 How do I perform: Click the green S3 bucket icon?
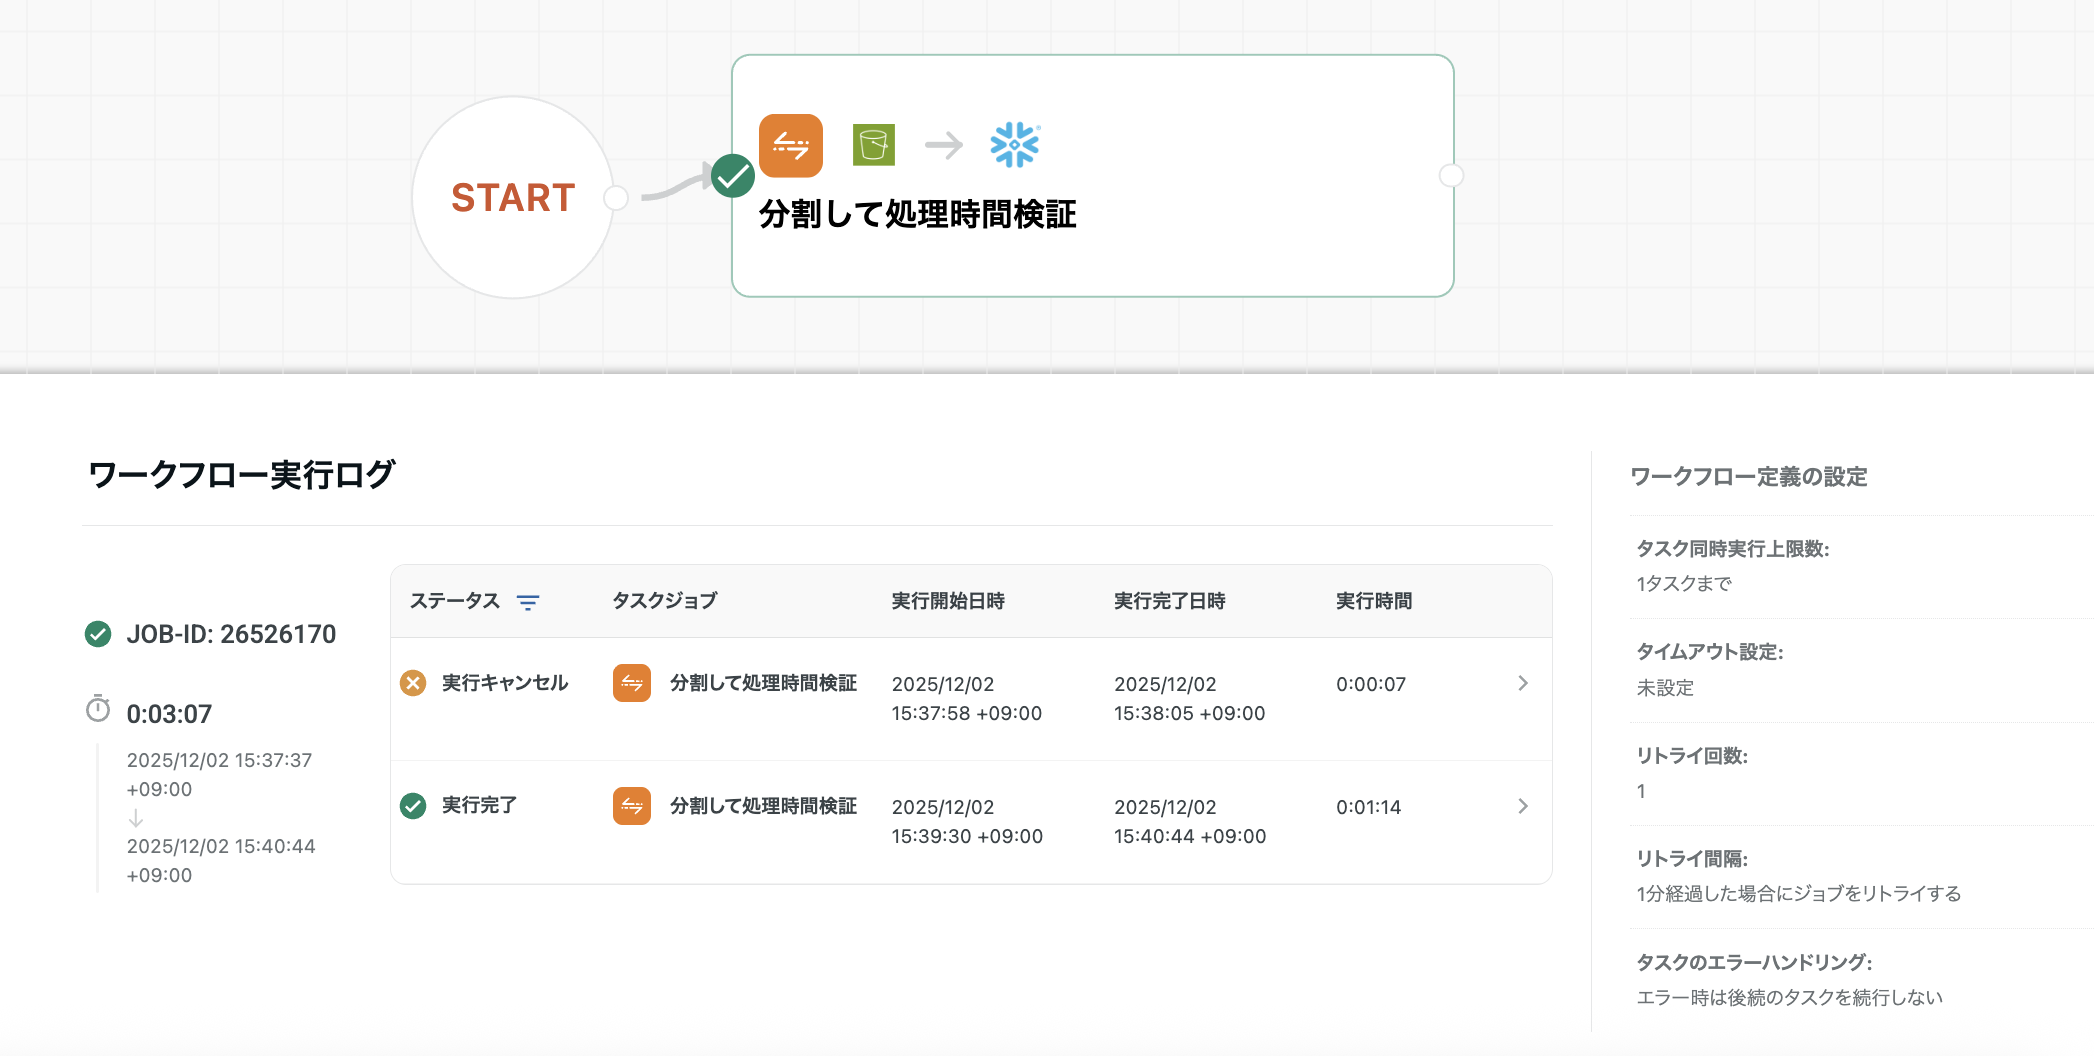pos(873,145)
